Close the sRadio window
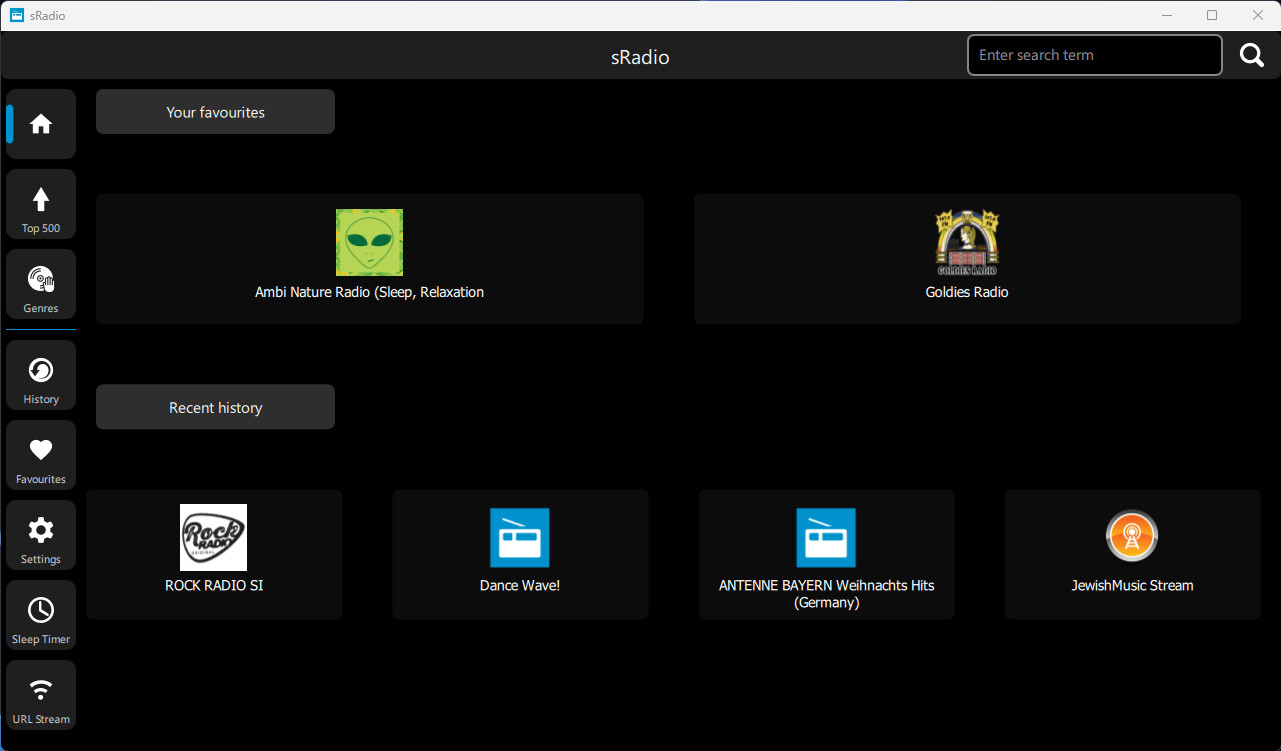 click(1258, 15)
